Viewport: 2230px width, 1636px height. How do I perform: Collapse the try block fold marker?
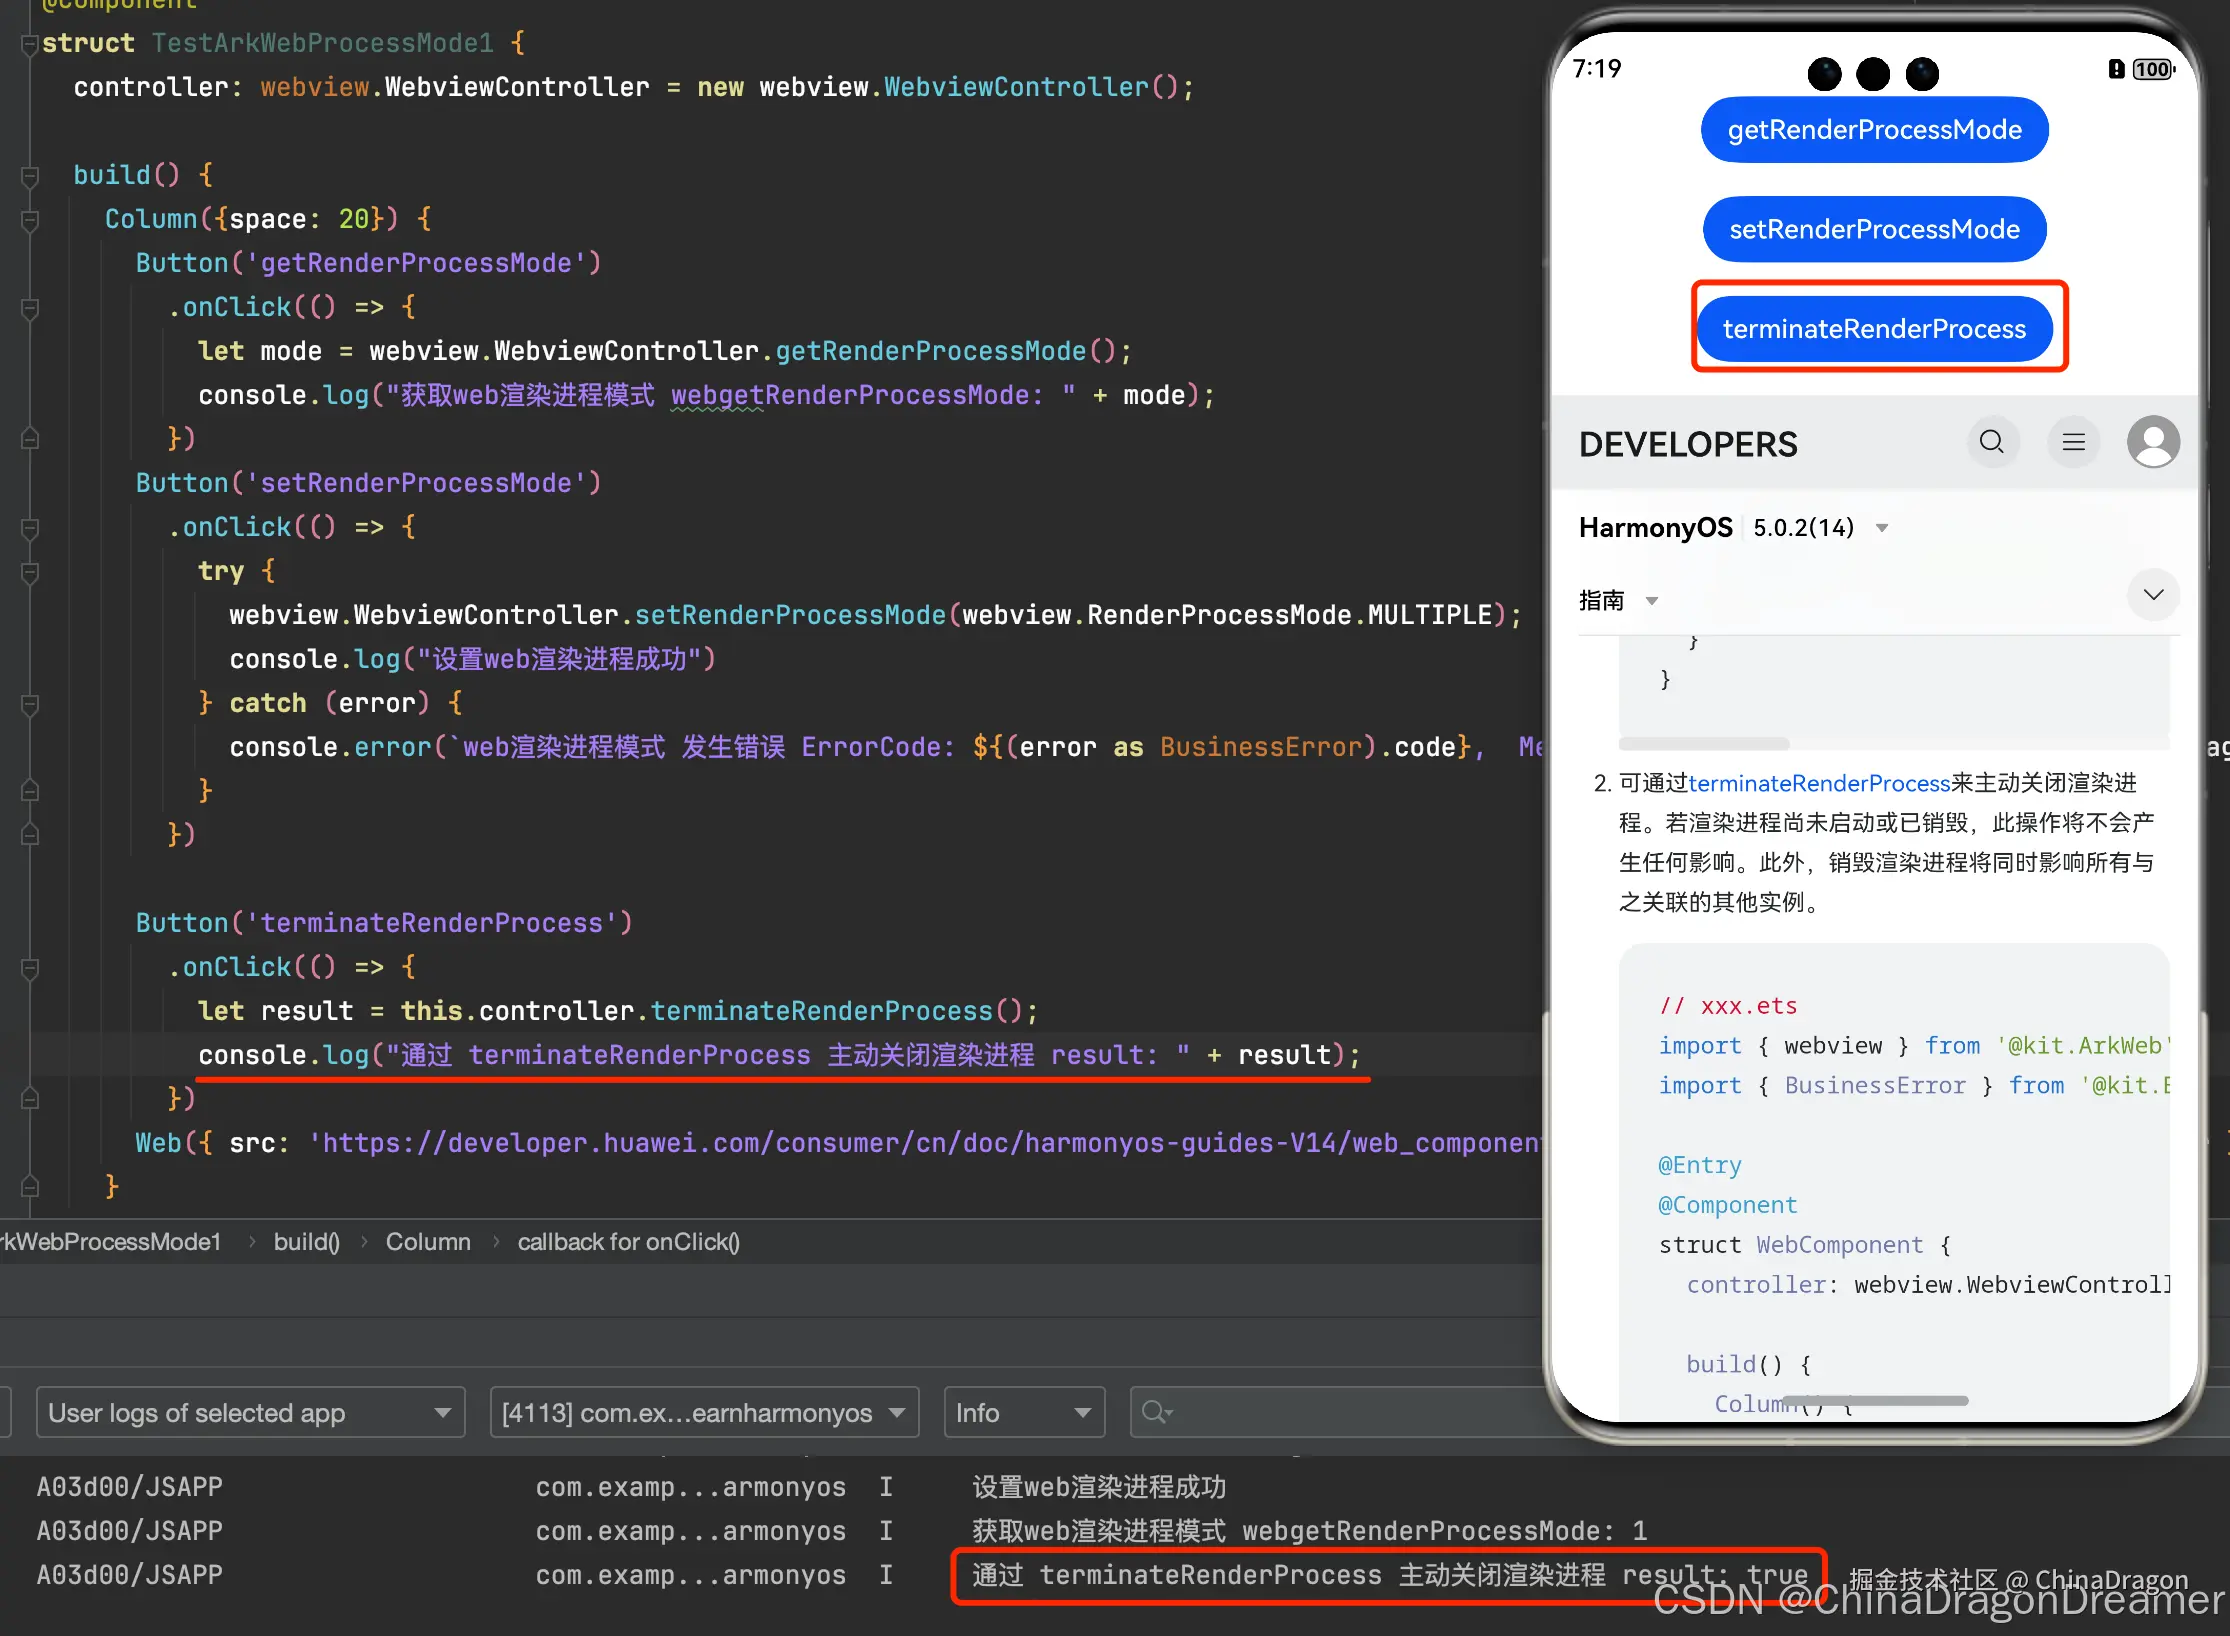pyautogui.click(x=29, y=572)
